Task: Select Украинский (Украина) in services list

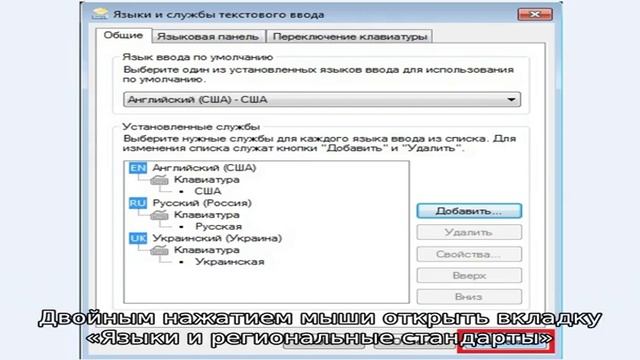Action: coord(217,238)
